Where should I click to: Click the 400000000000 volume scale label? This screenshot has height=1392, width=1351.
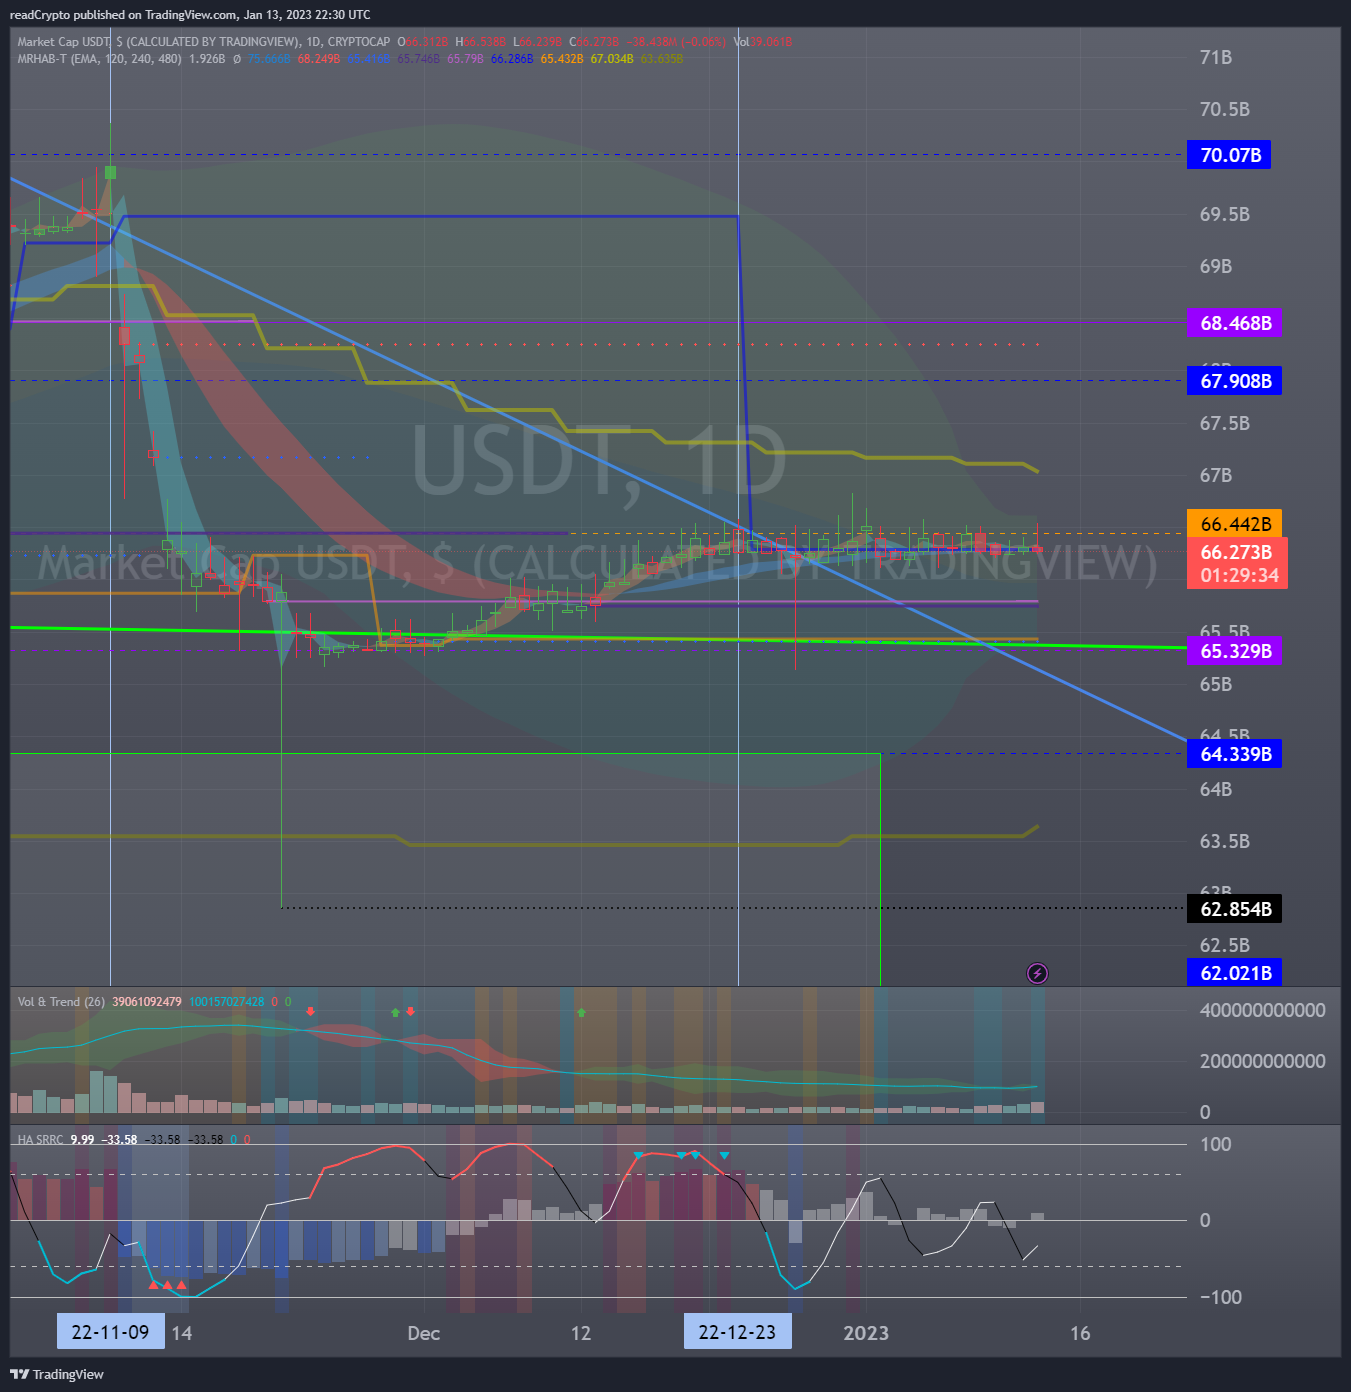pyautogui.click(x=1263, y=1010)
